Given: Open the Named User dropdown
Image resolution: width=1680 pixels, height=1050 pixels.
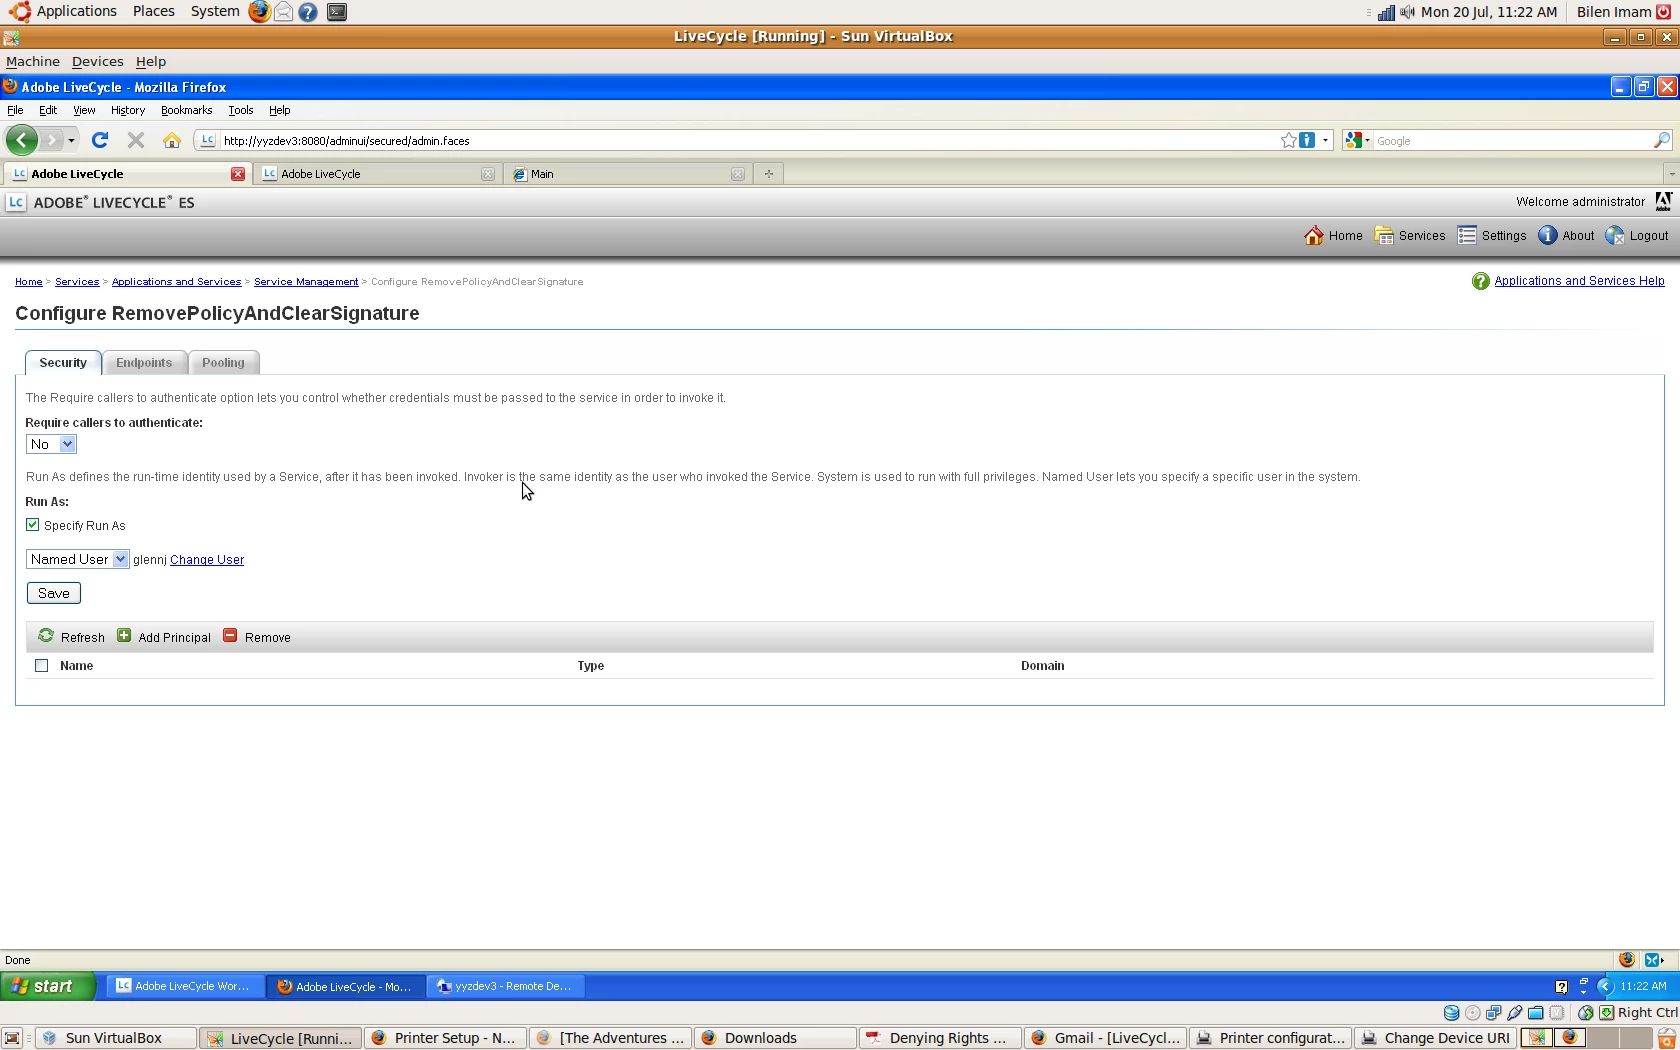Looking at the screenshot, I should click(77, 560).
